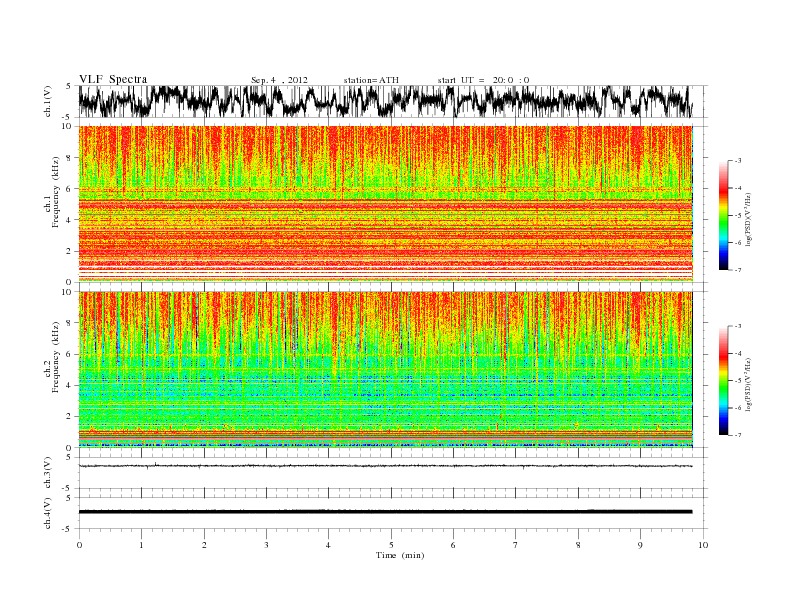This screenshot has height=612, width=792.
Task: Click the ch.2 frequency axis tick "8"
Action: pyautogui.click(x=70, y=323)
